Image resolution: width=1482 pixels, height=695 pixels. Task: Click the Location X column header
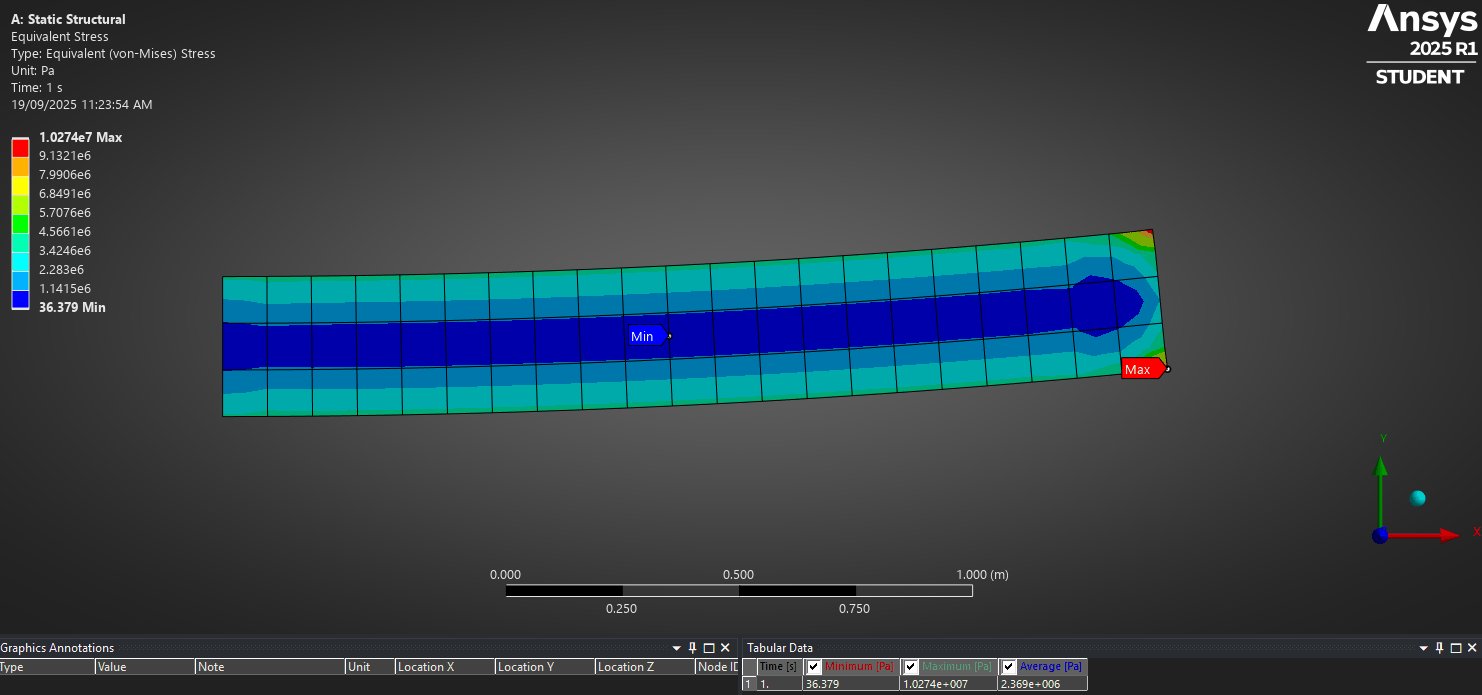445,667
